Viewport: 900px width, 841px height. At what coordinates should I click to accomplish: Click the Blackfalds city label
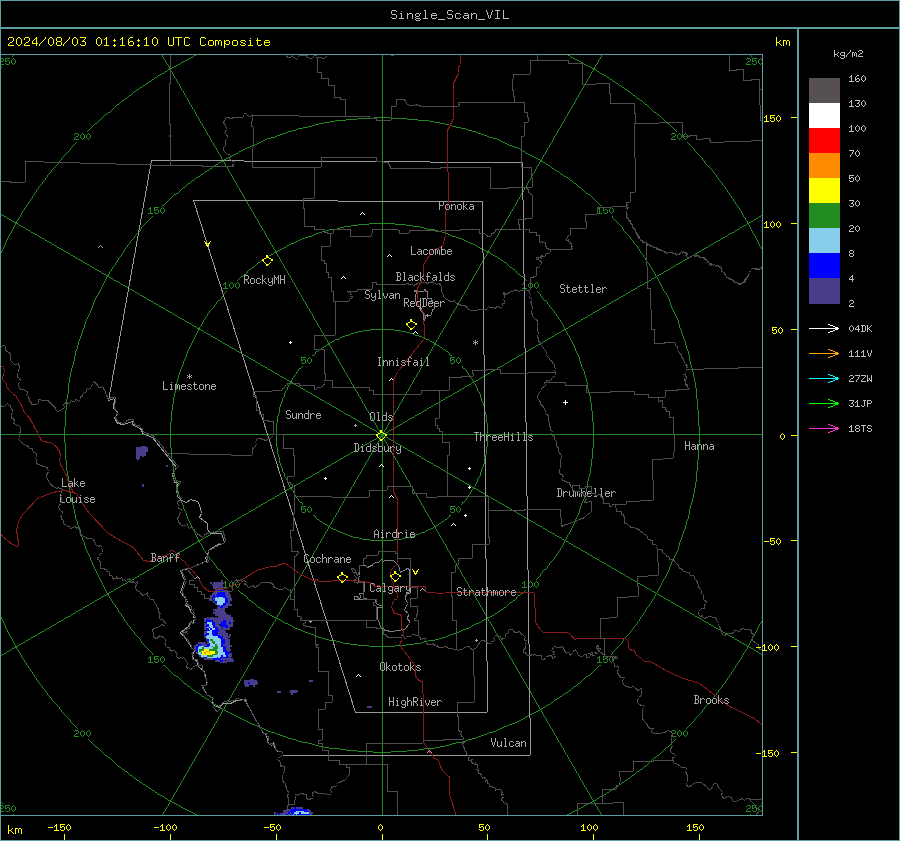(x=425, y=277)
